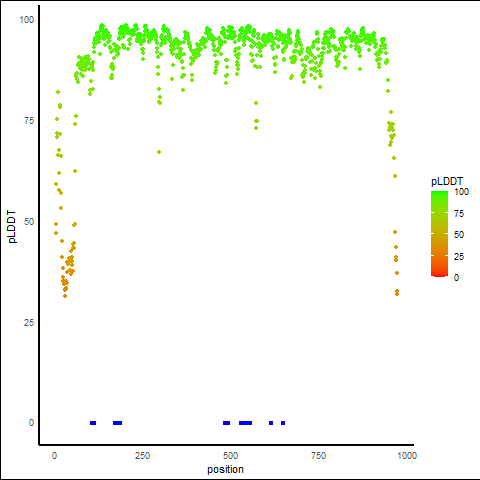Image resolution: width=480 pixels, height=480 pixels.
Task: Click the legend label 100
Action: tap(461, 192)
